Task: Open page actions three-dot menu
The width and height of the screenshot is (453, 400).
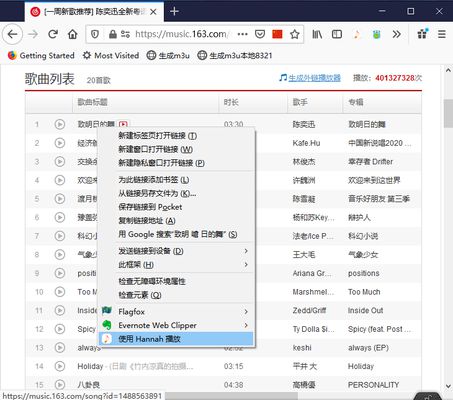Action: tap(242, 34)
